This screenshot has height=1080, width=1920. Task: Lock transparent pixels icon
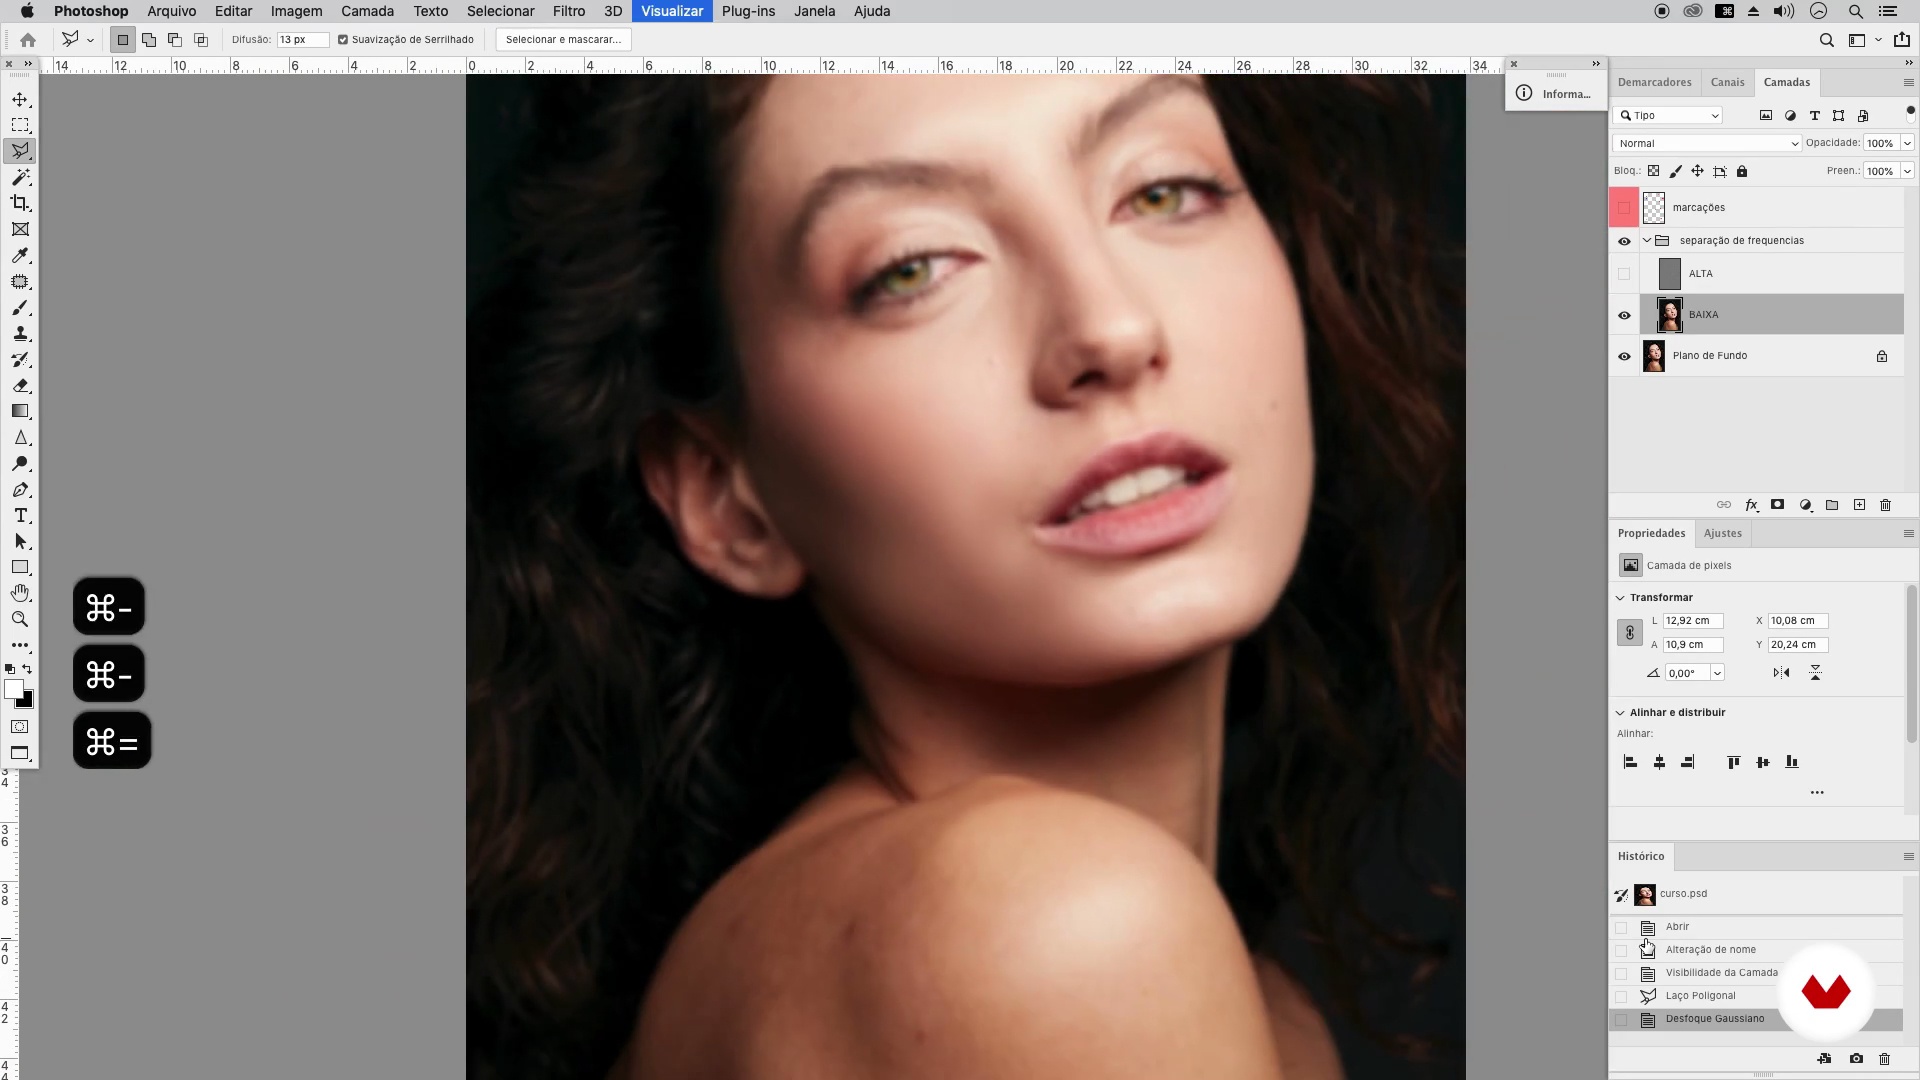(1654, 171)
